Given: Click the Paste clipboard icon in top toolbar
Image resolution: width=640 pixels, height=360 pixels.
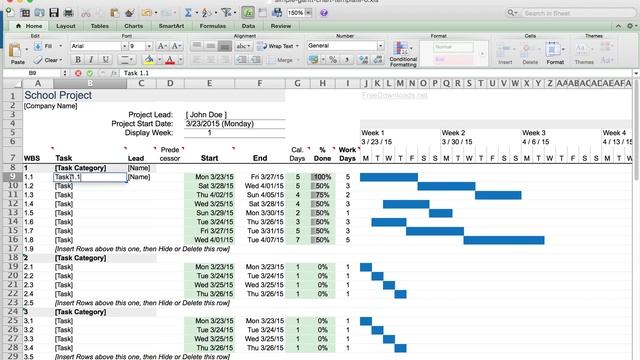Looking at the screenshot, I should coord(115,13).
